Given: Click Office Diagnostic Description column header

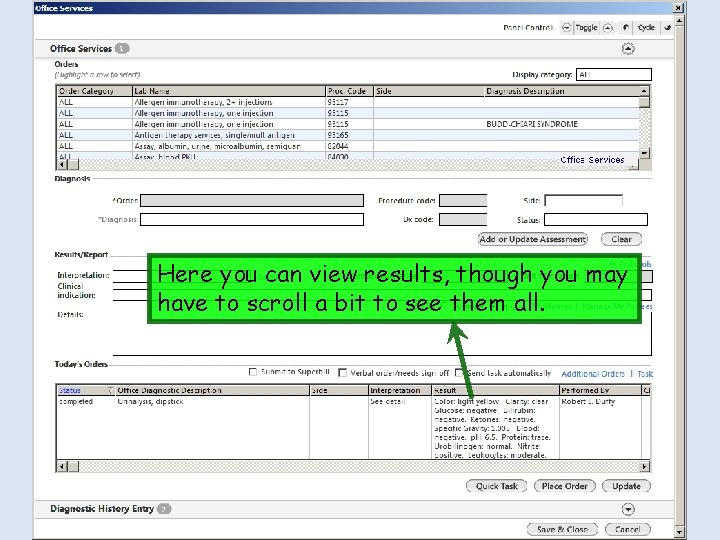Looking at the screenshot, I should pos(212,390).
